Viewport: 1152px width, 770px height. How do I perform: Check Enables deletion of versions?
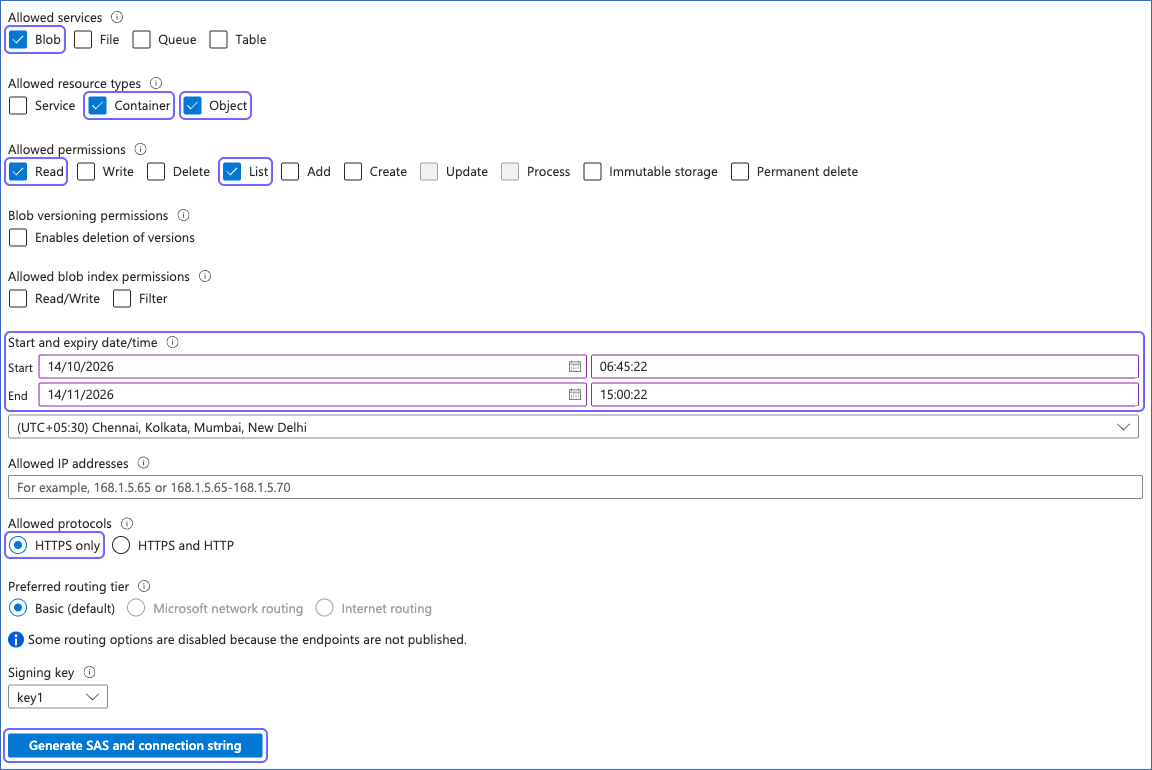click(18, 238)
